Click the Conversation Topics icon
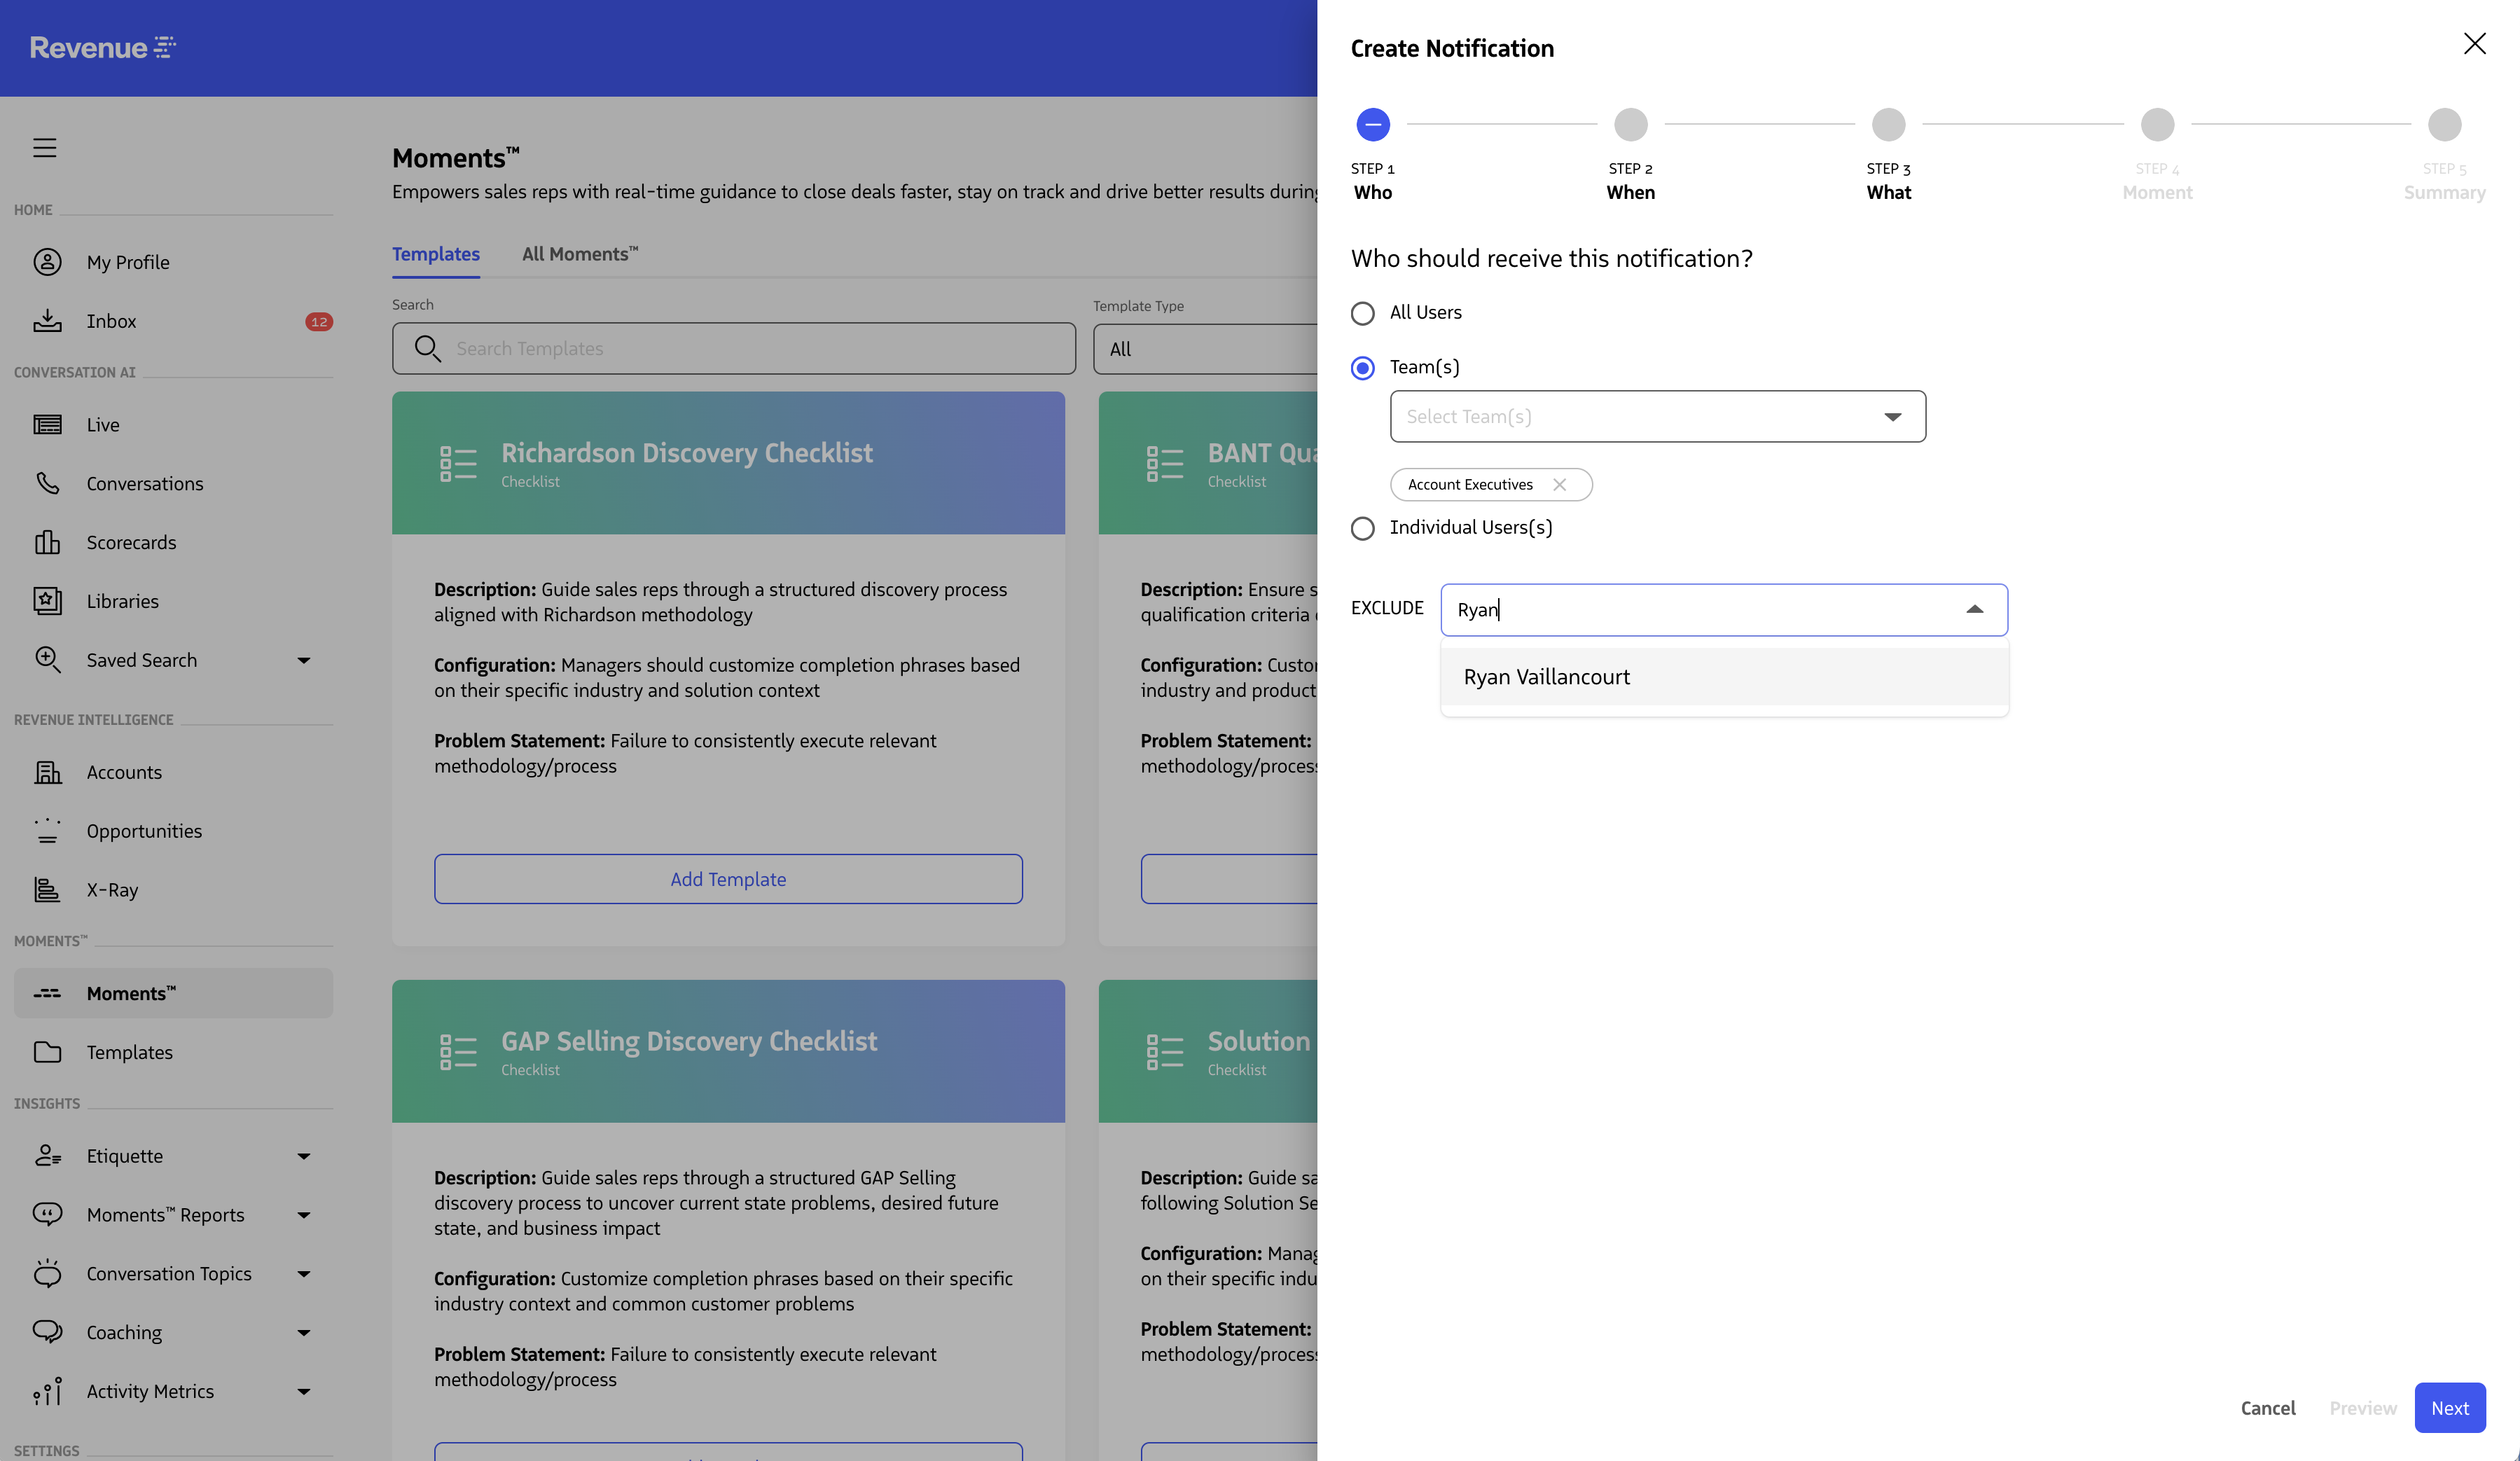The image size is (2520, 1461). click(47, 1274)
